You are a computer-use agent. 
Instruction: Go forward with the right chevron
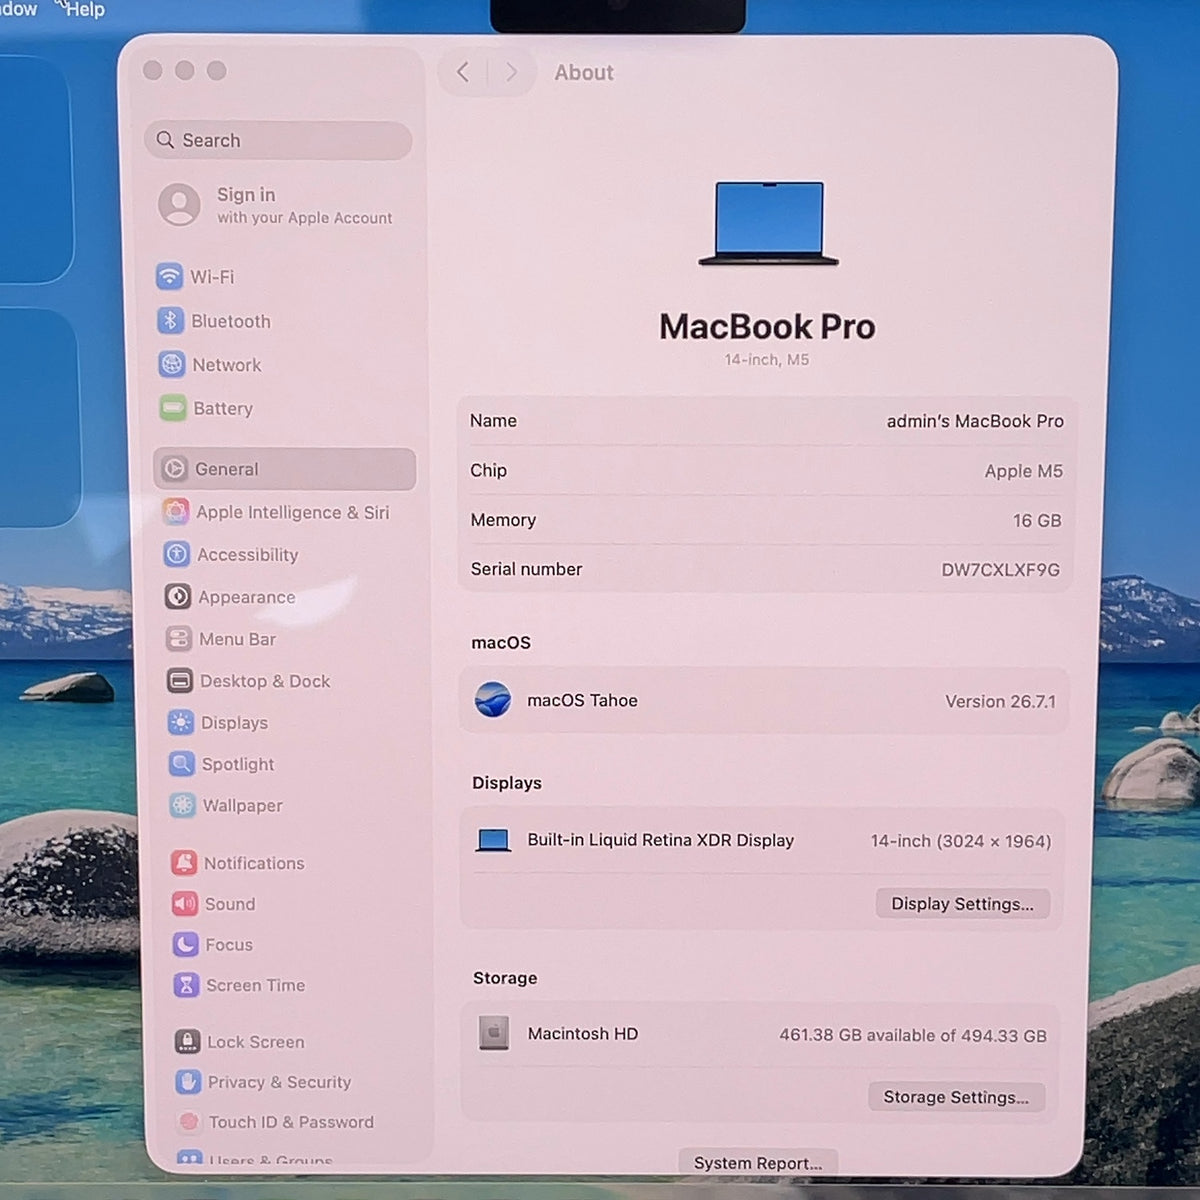point(511,72)
